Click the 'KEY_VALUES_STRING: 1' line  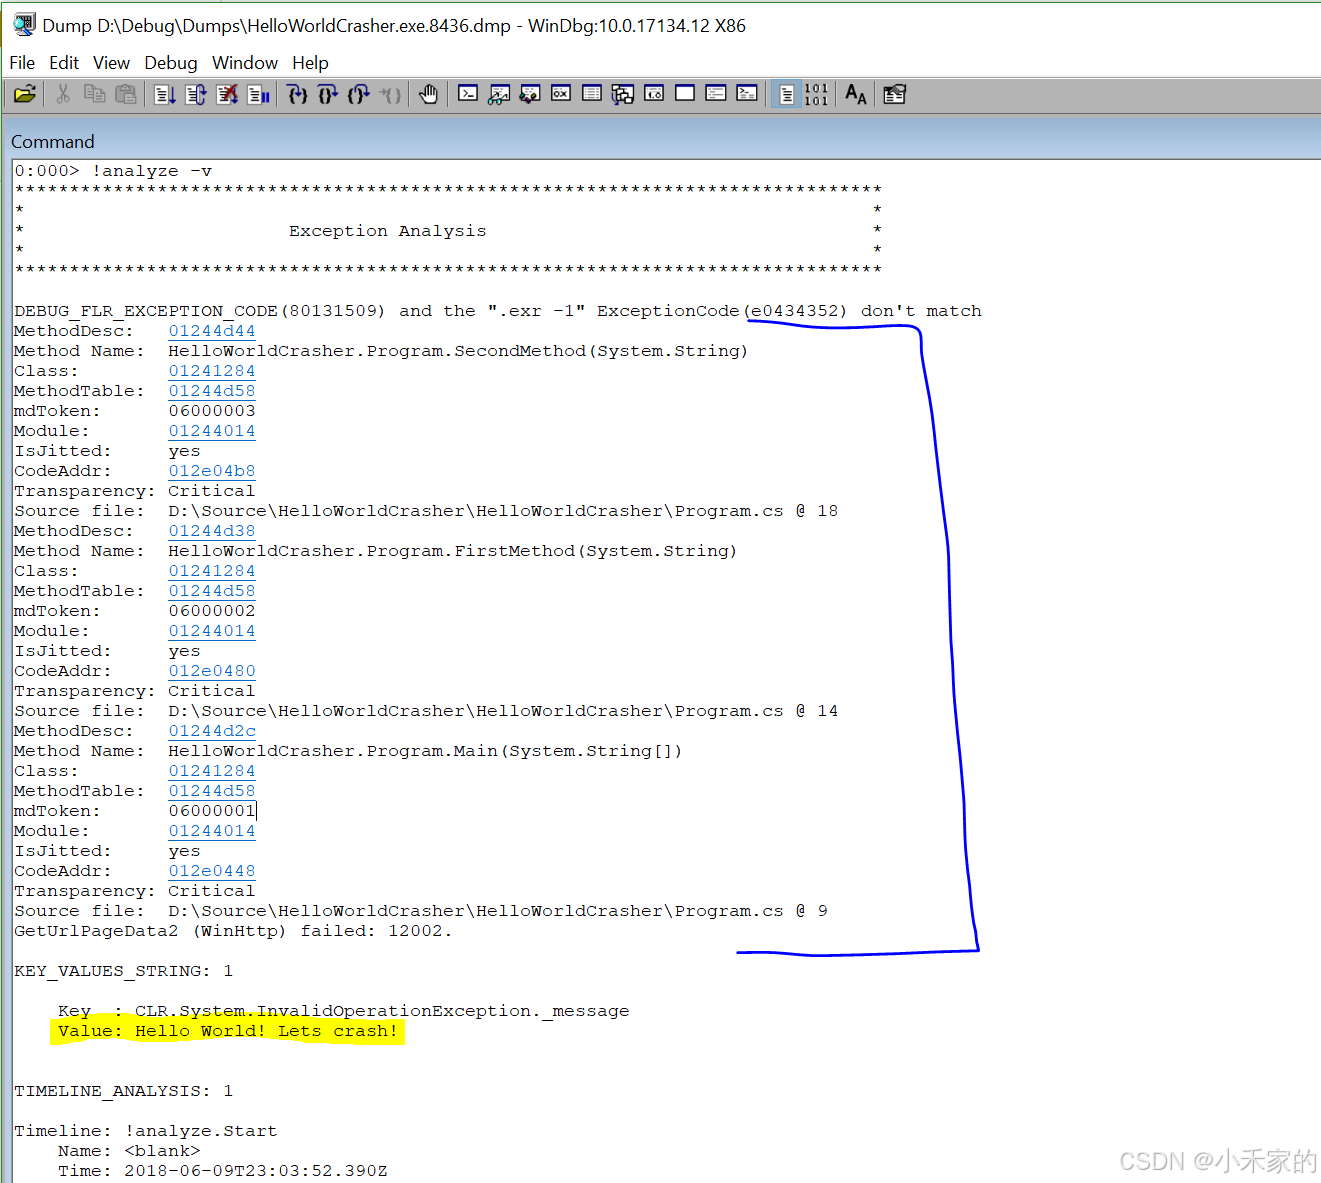(x=124, y=971)
